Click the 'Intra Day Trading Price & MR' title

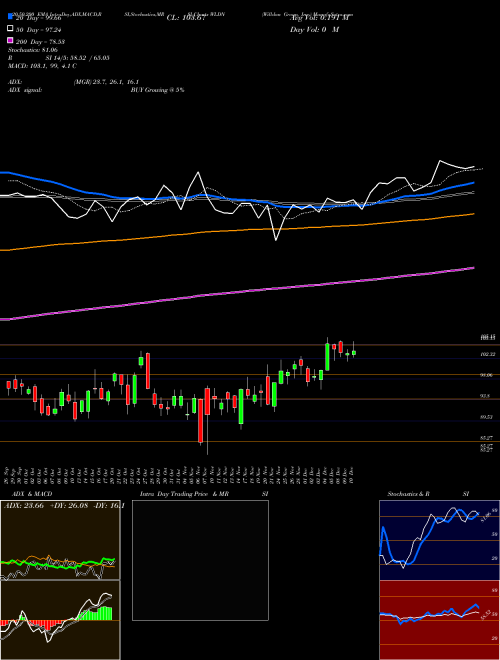pos(184,494)
